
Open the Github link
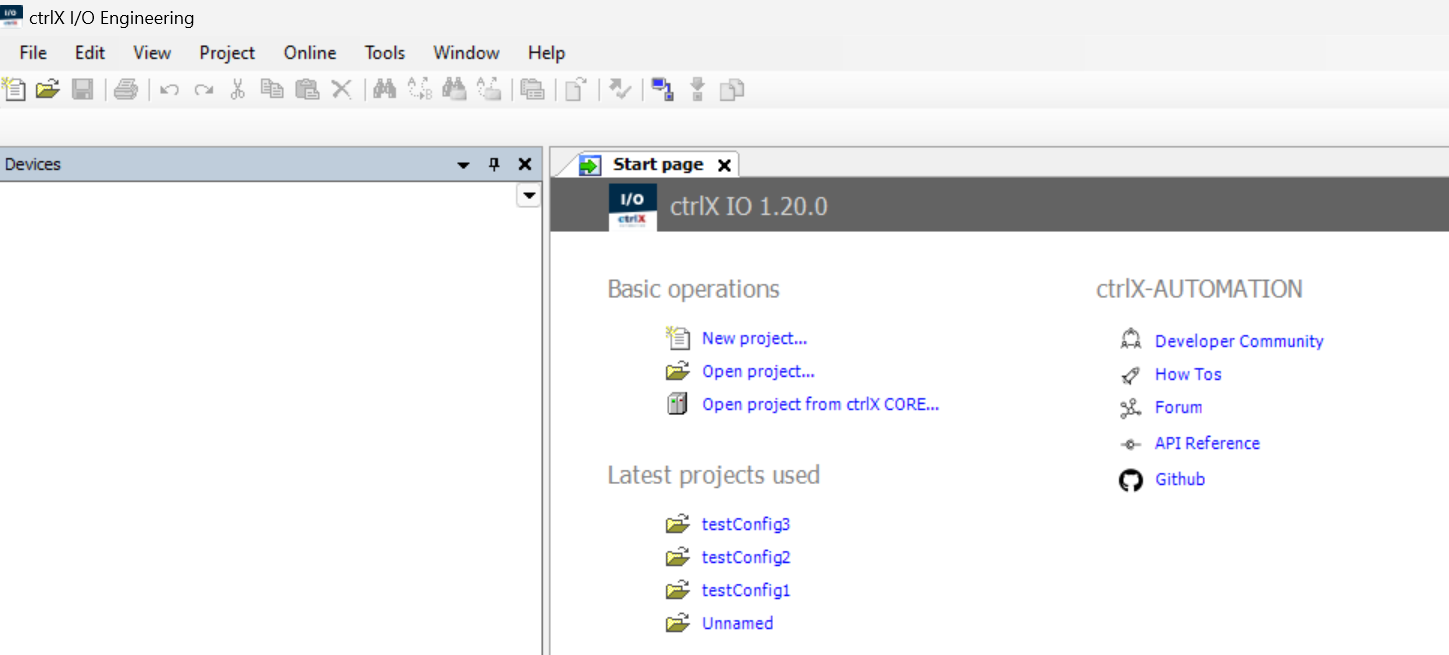(1180, 479)
